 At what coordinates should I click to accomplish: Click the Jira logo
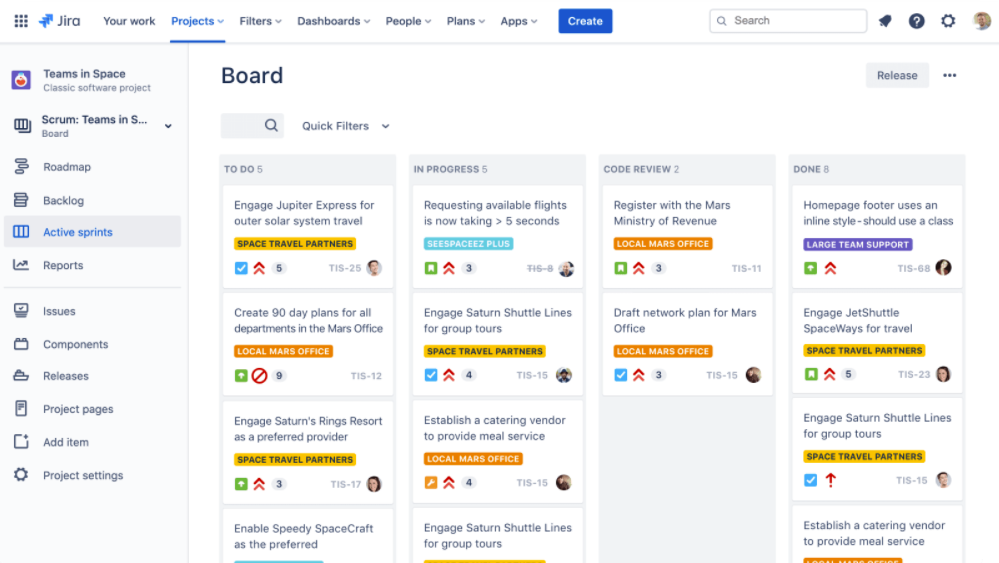[x=59, y=21]
